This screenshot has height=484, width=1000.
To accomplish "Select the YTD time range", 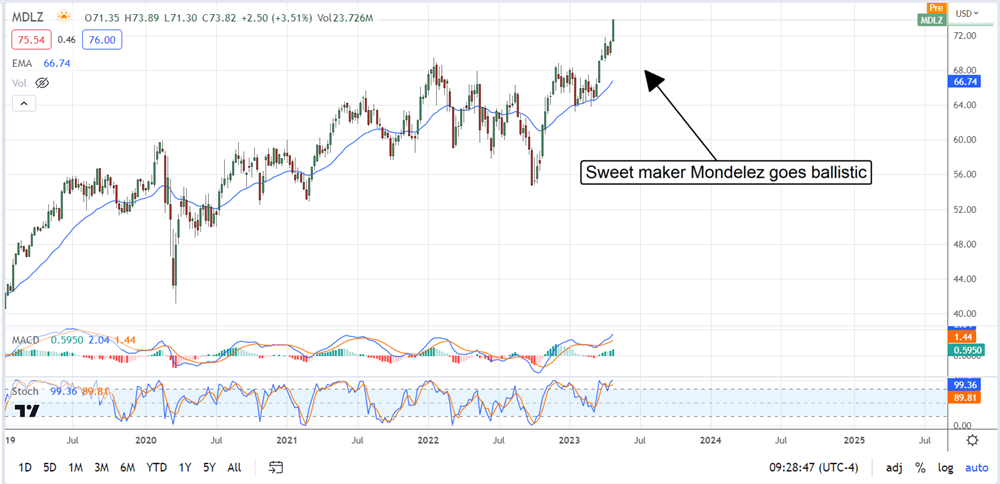I will [156, 467].
